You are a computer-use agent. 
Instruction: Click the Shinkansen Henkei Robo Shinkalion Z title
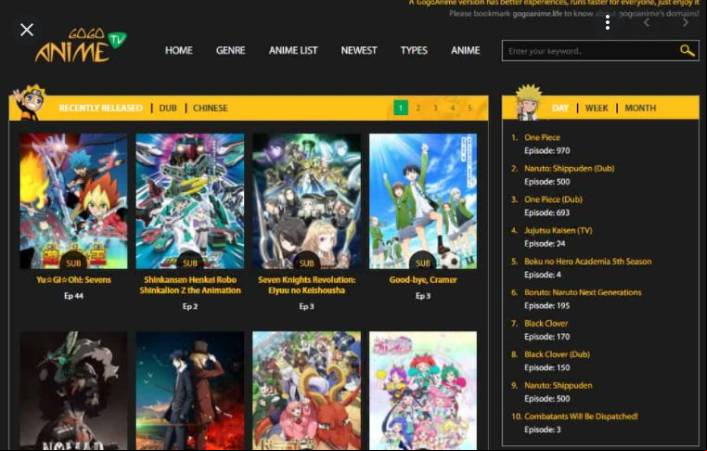pos(190,285)
